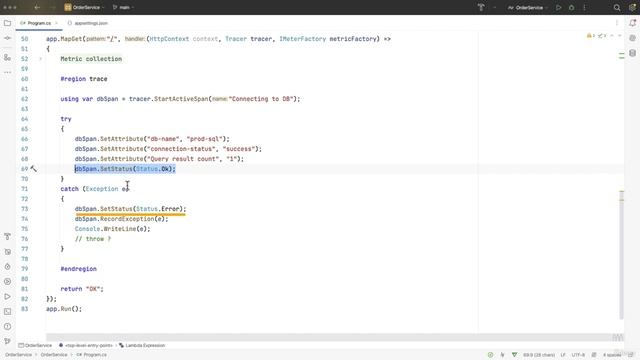Open the Explorer tool window folder icon
The image size is (640, 360).
7,23
